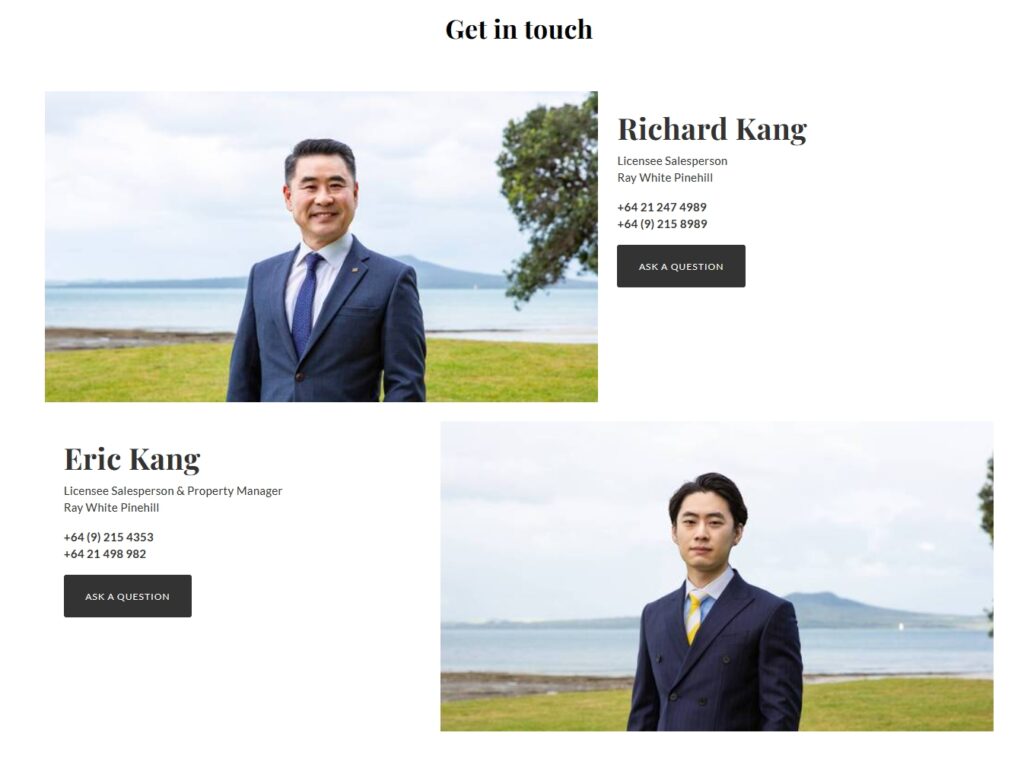Open Eric Kang's profile photo
The image size is (1024, 758).
click(x=716, y=576)
